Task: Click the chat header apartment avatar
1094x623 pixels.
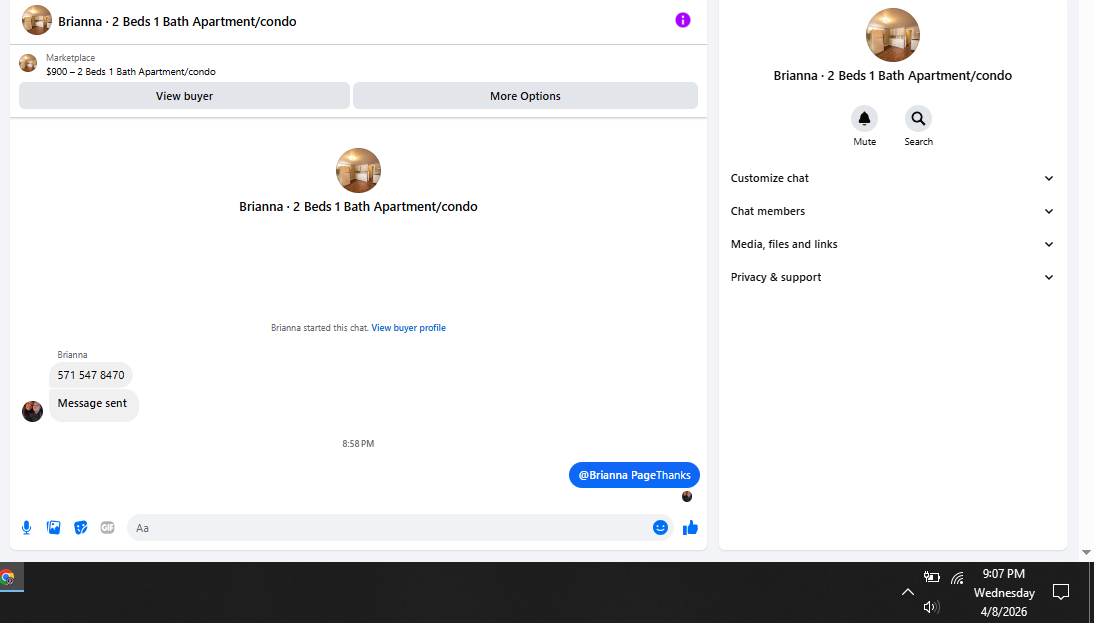Action: pos(37,20)
